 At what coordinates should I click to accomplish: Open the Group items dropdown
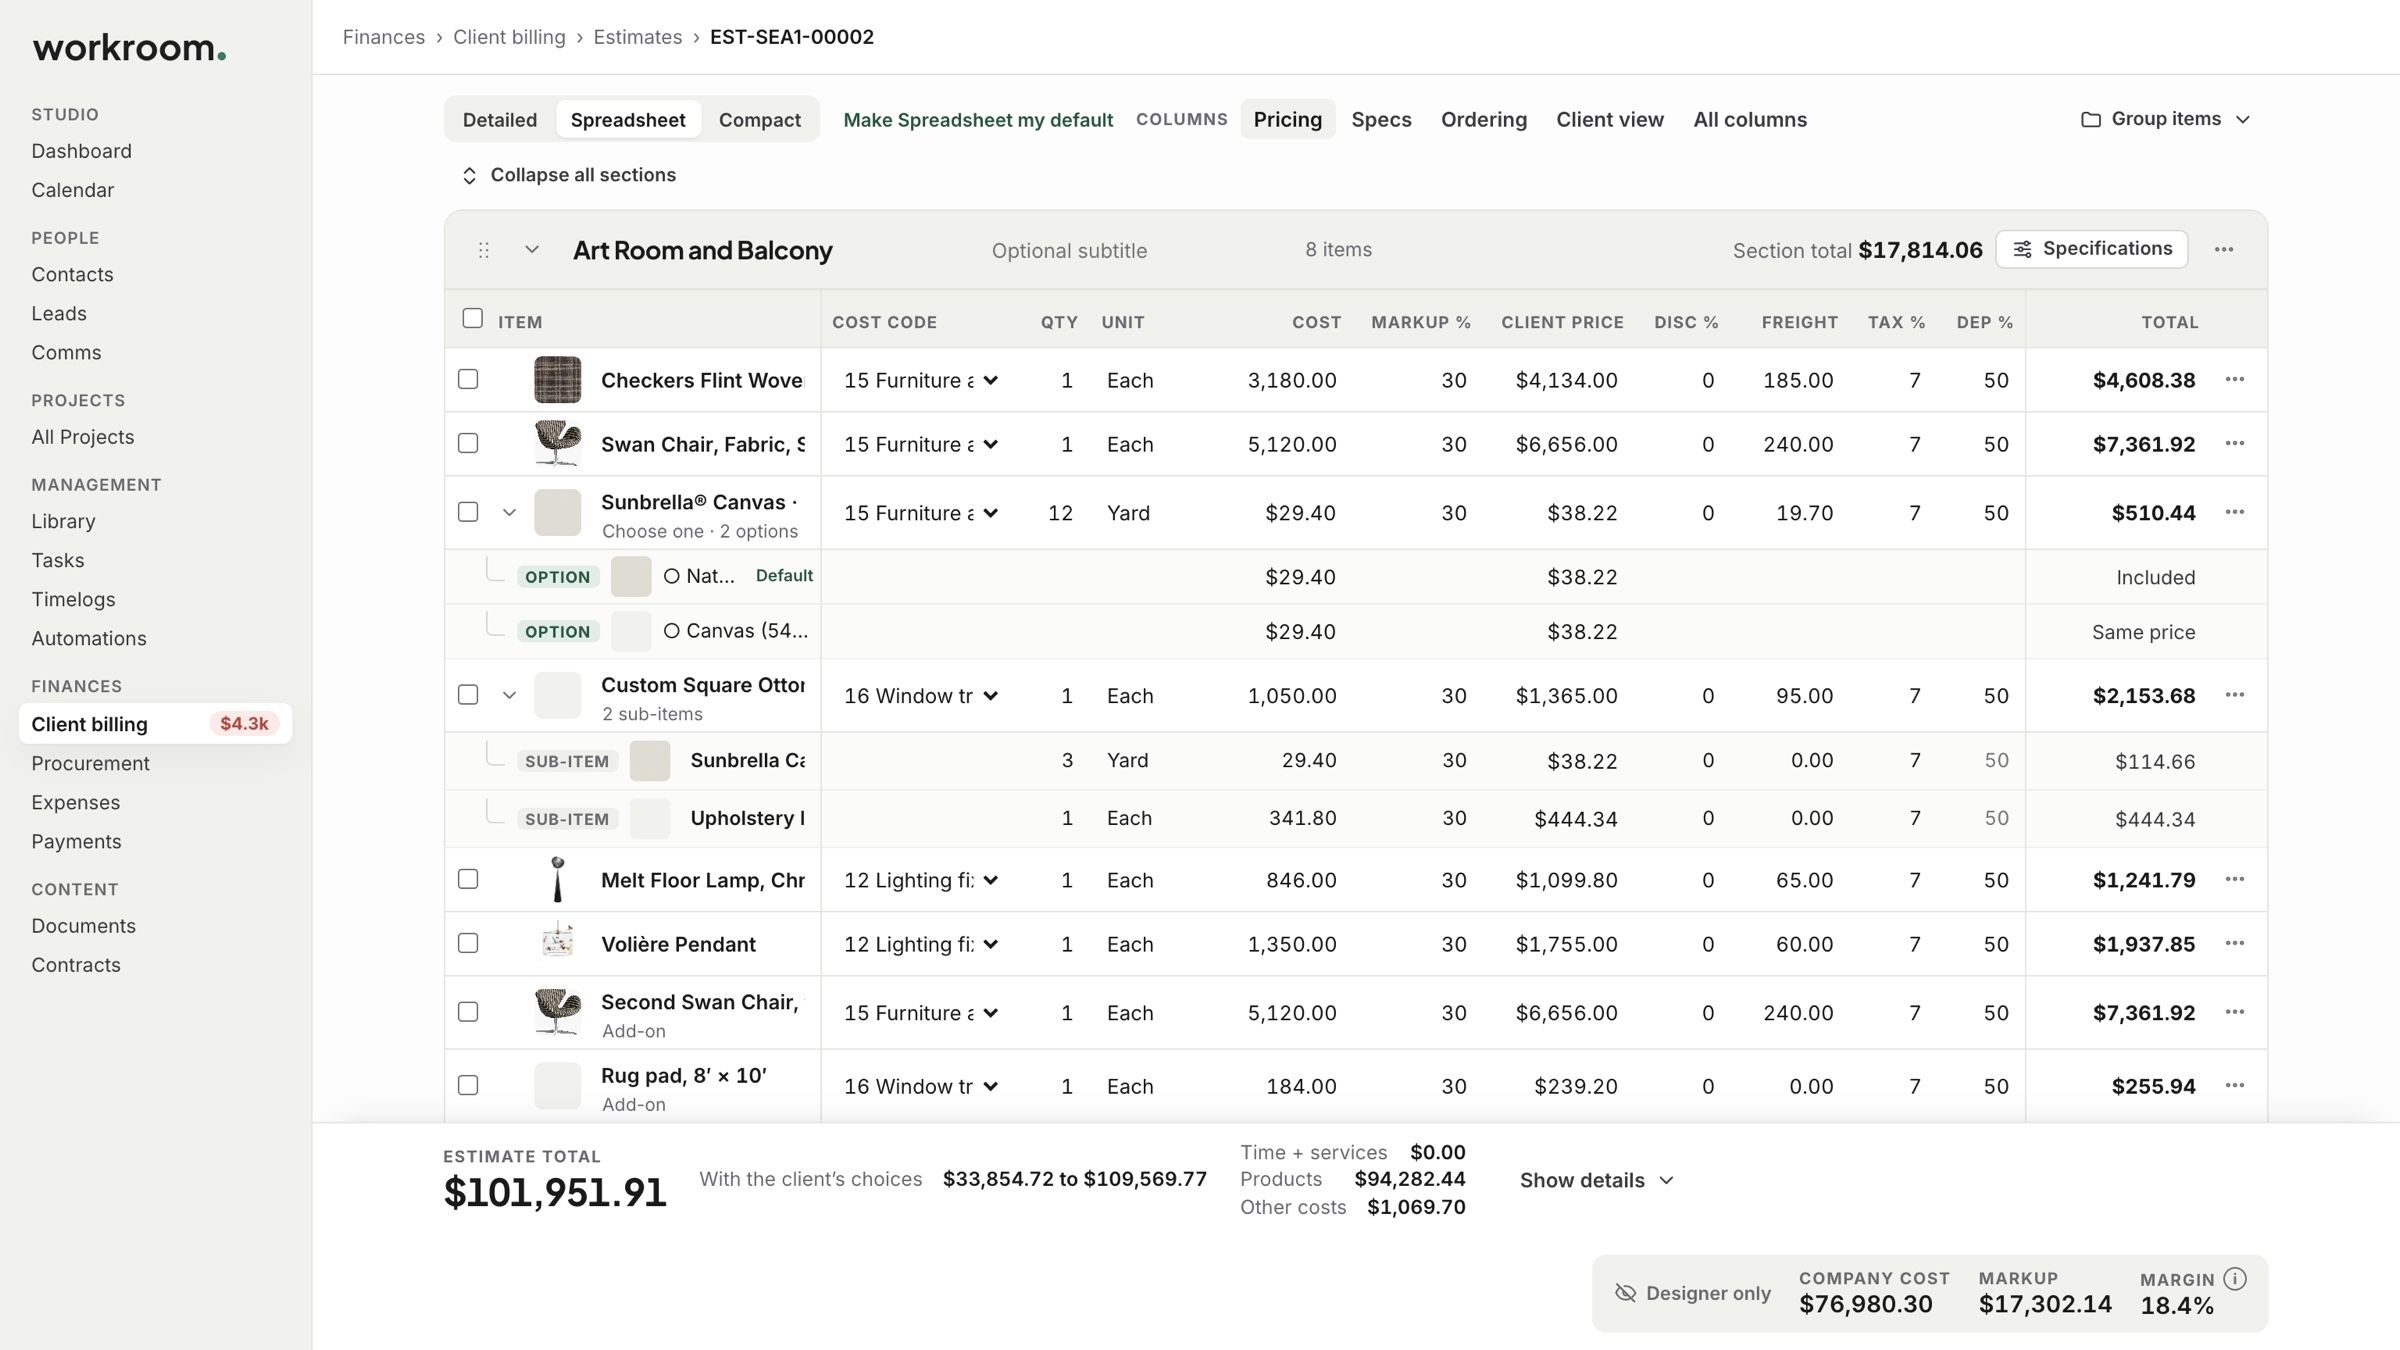[2166, 119]
